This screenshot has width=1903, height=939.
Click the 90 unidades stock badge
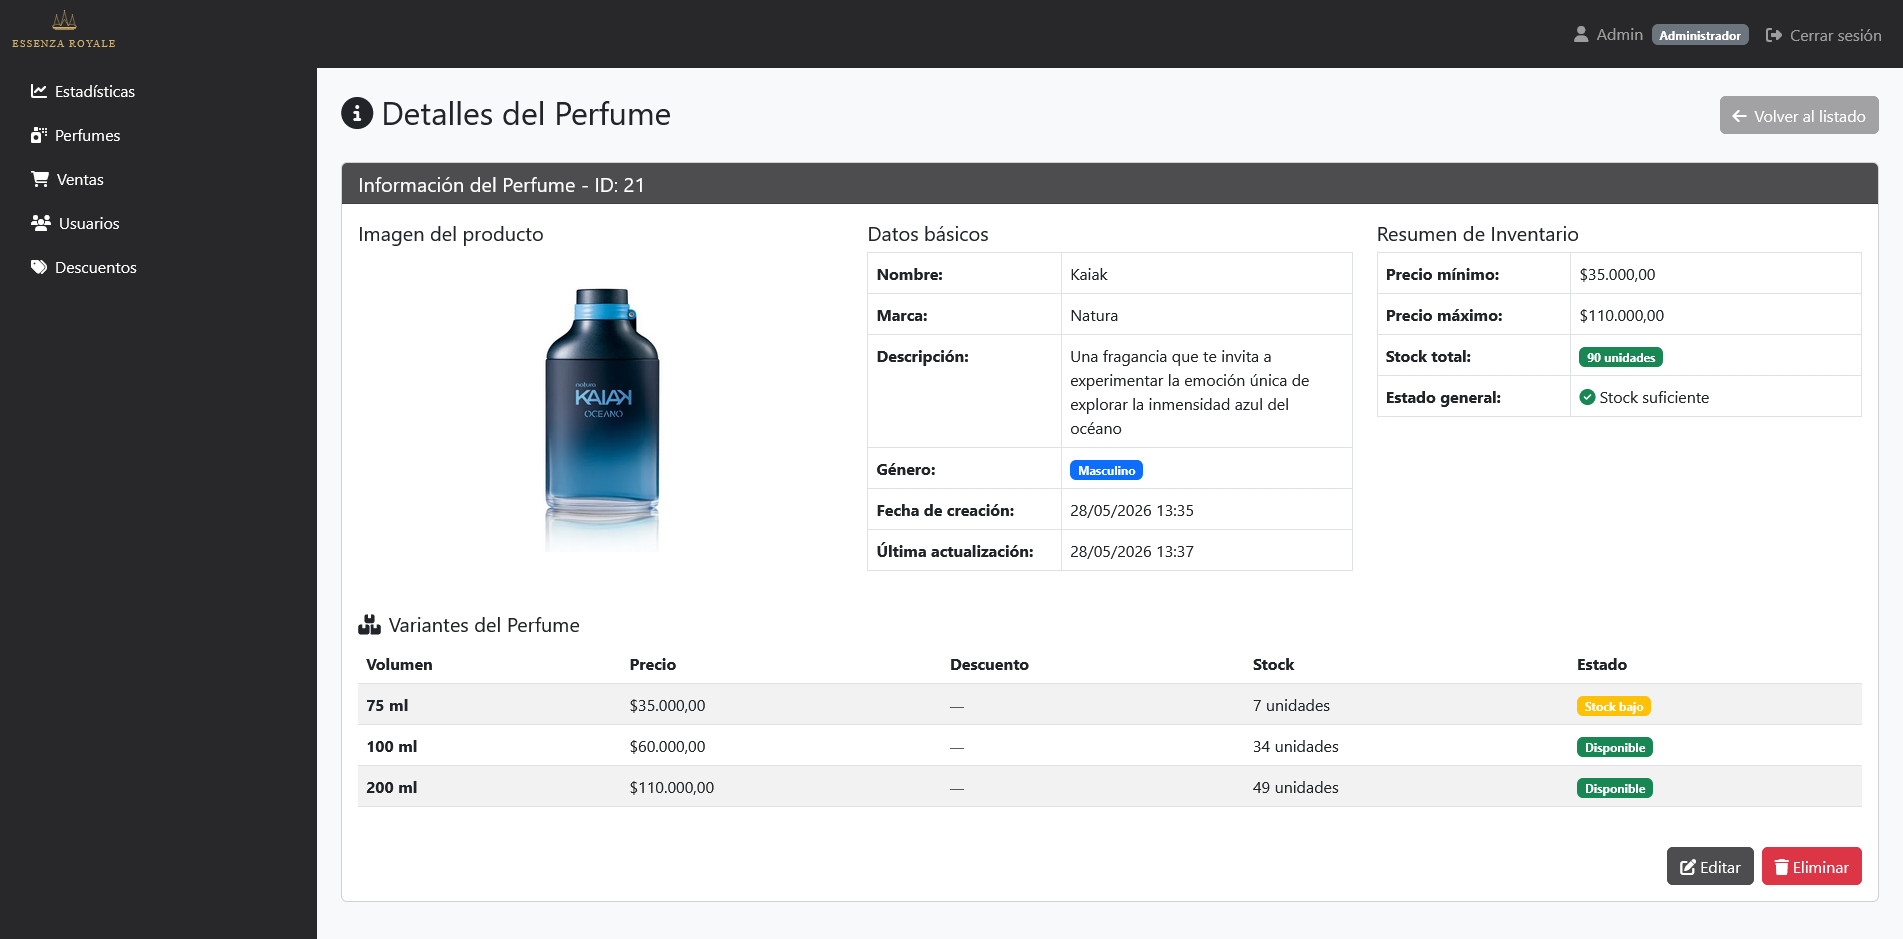[1621, 357]
